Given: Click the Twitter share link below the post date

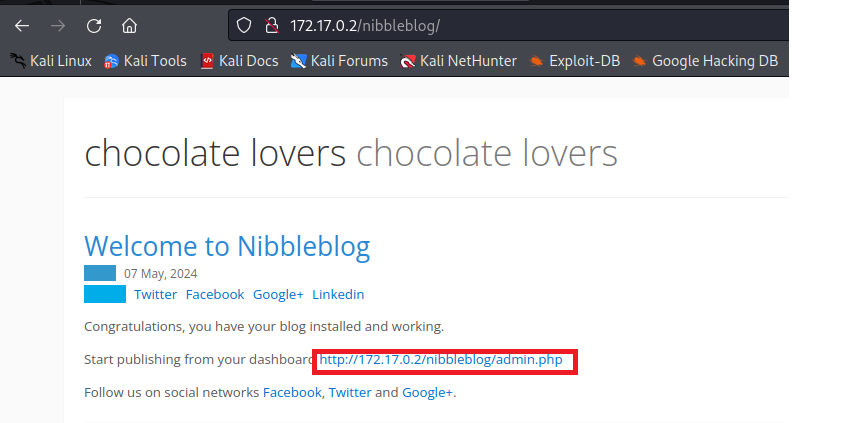Looking at the screenshot, I should pos(155,294).
